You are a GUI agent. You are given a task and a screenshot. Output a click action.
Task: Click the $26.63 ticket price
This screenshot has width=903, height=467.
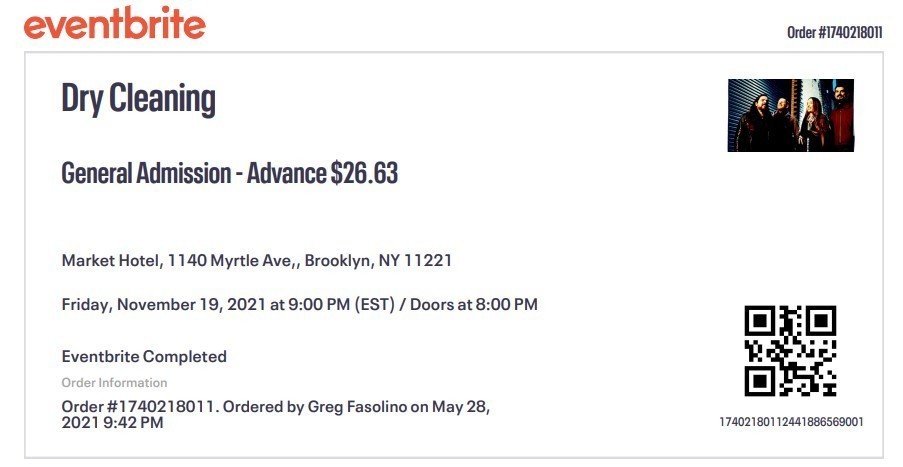click(364, 173)
